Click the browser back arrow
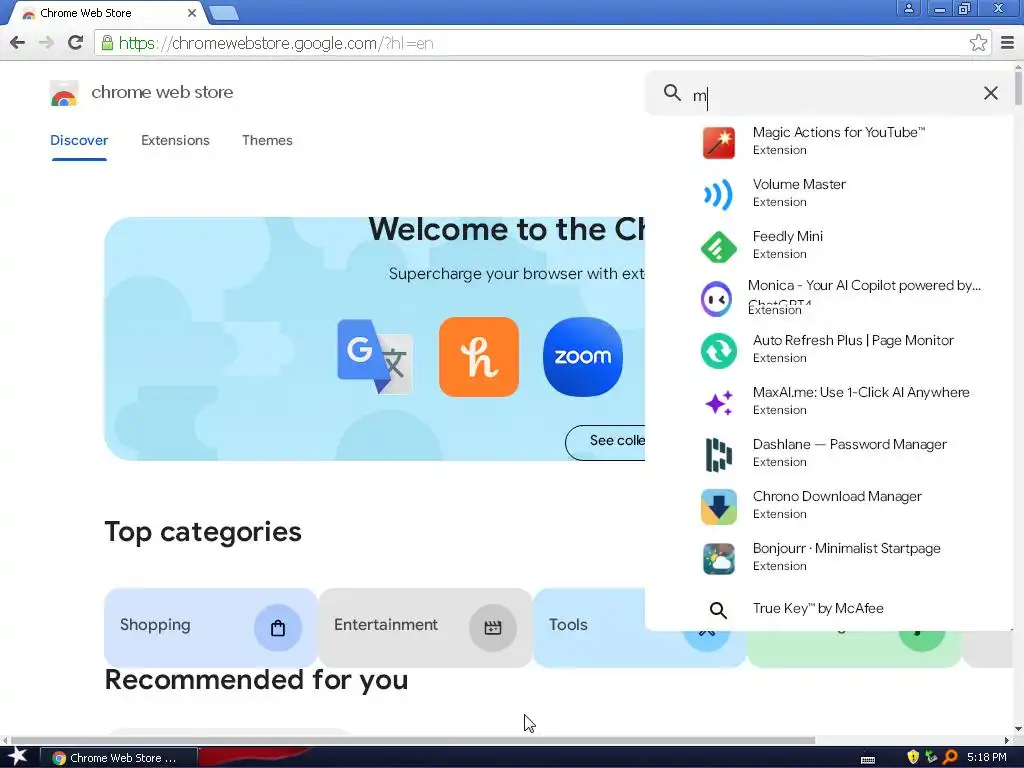Viewport: 1024px width, 768px height. [18, 43]
